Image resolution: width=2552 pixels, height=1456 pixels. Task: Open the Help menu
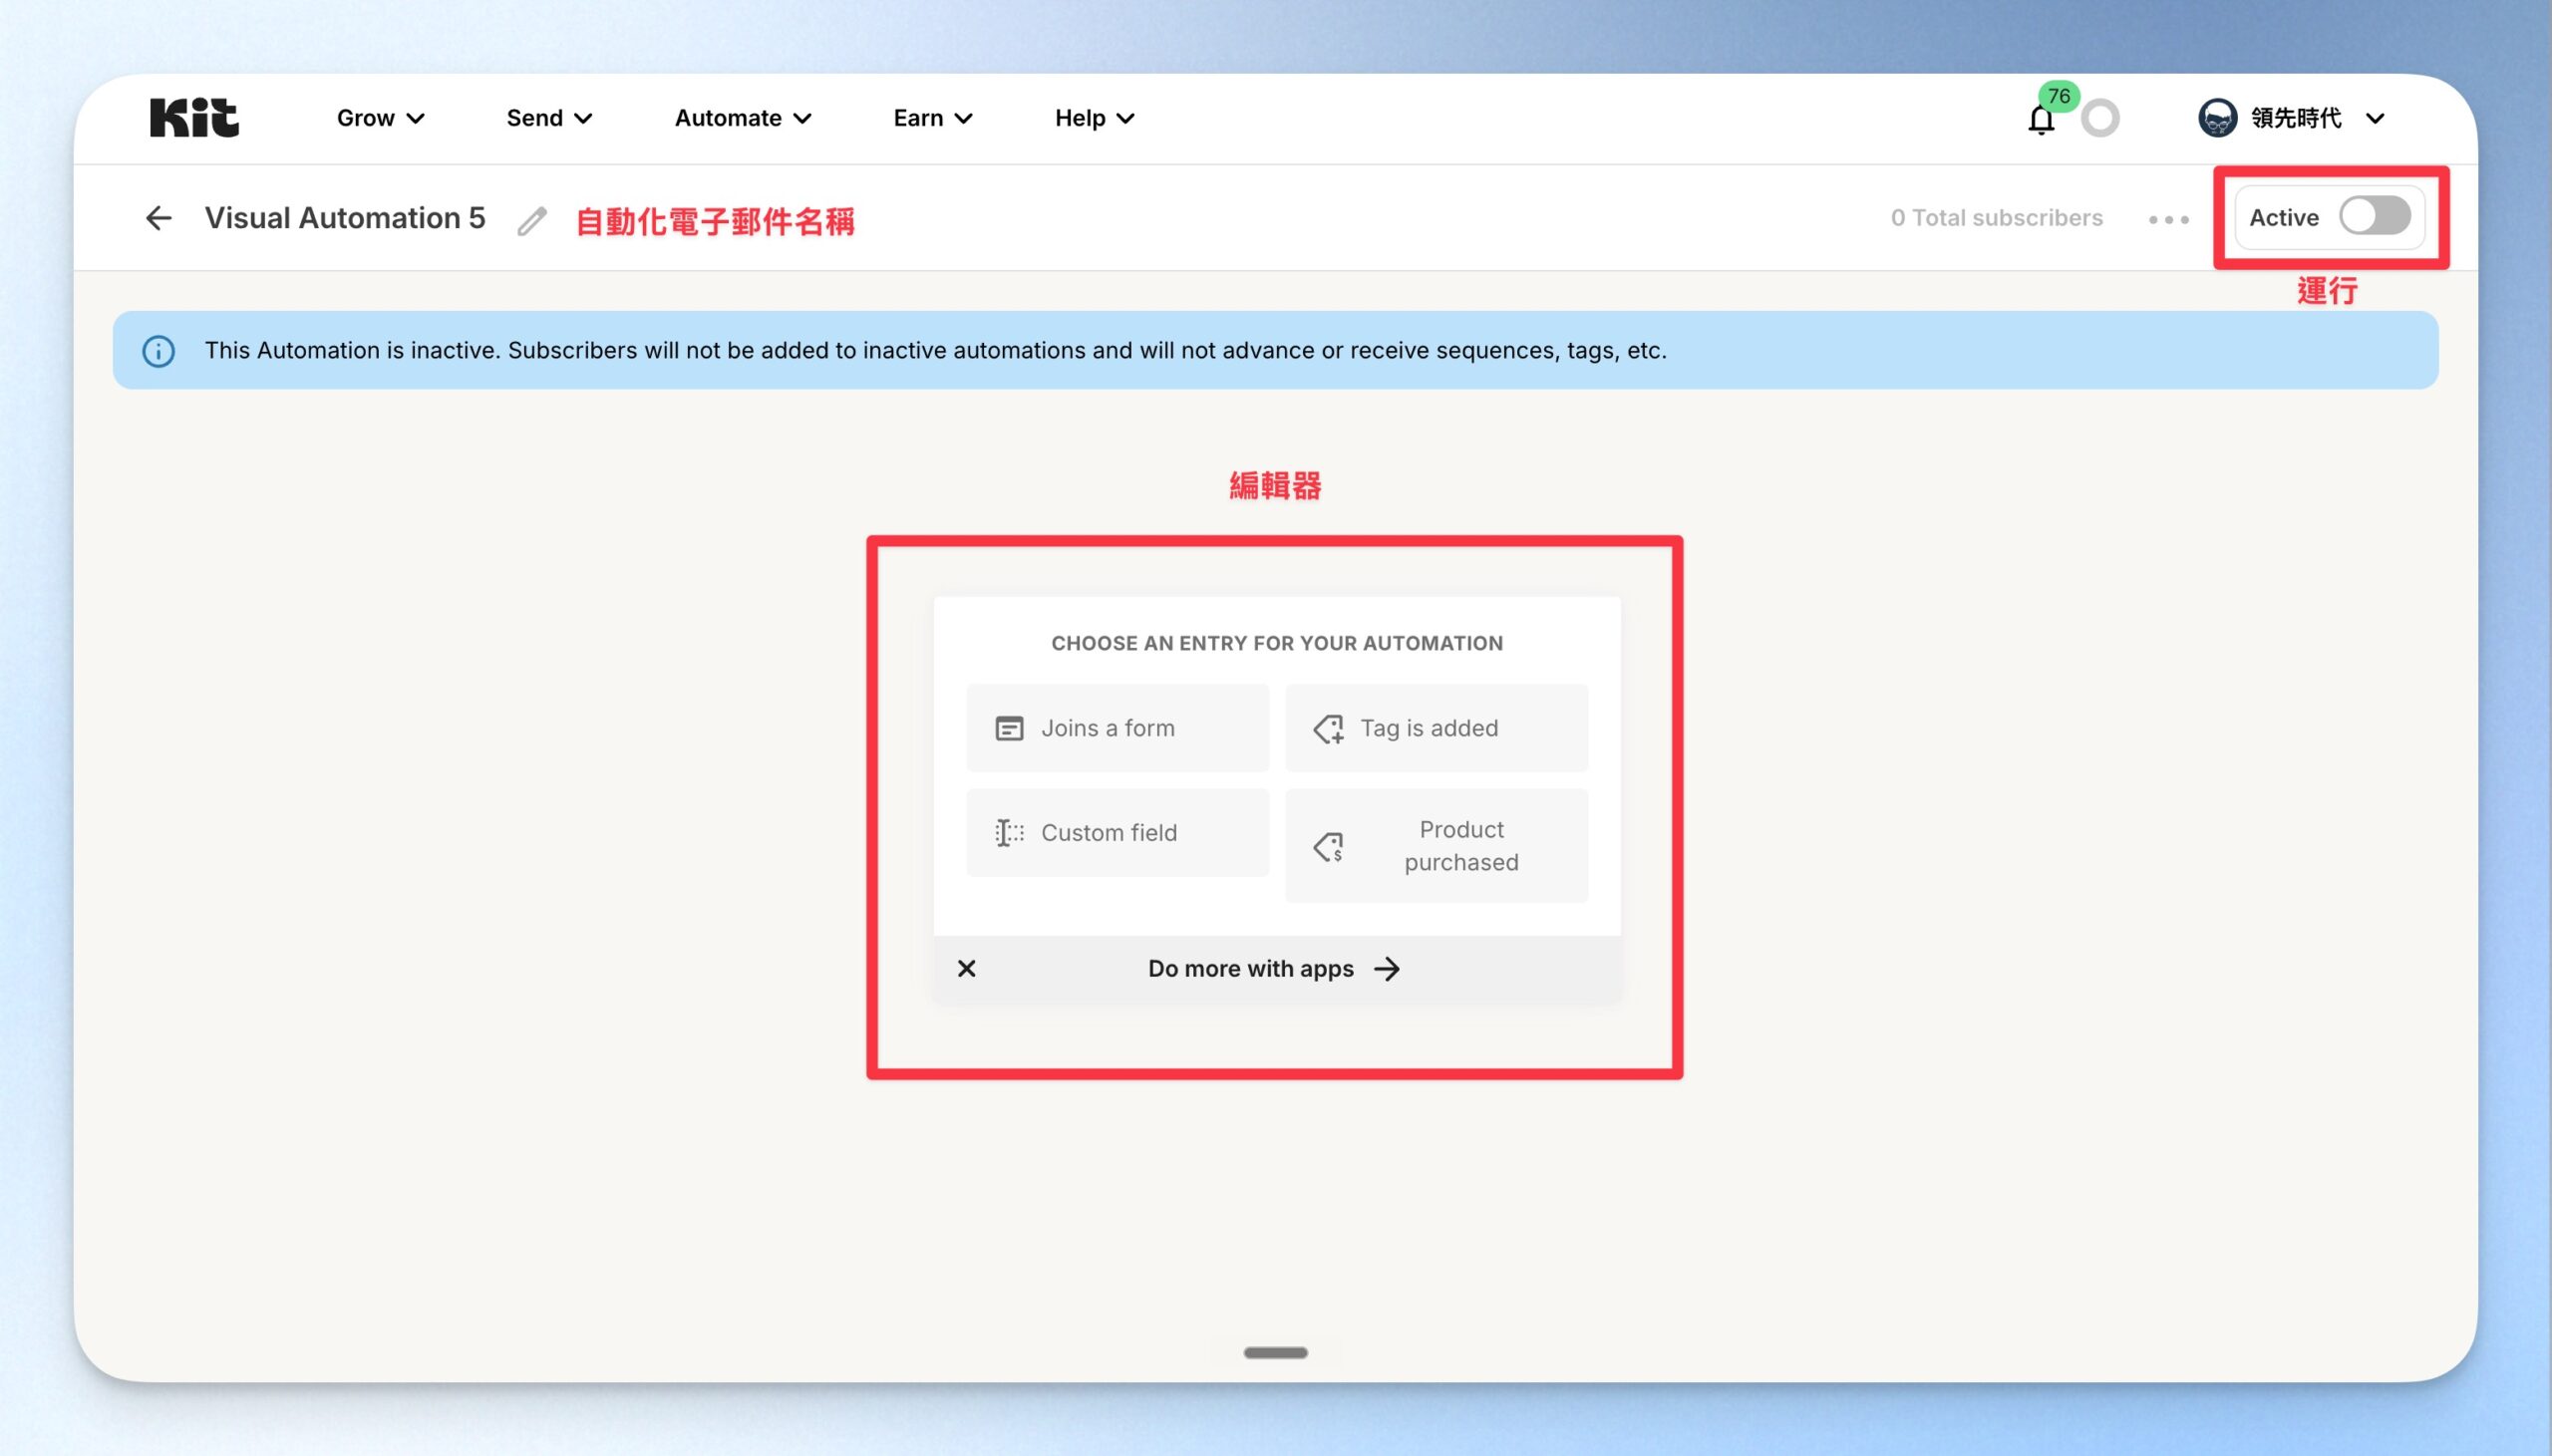(x=1094, y=118)
